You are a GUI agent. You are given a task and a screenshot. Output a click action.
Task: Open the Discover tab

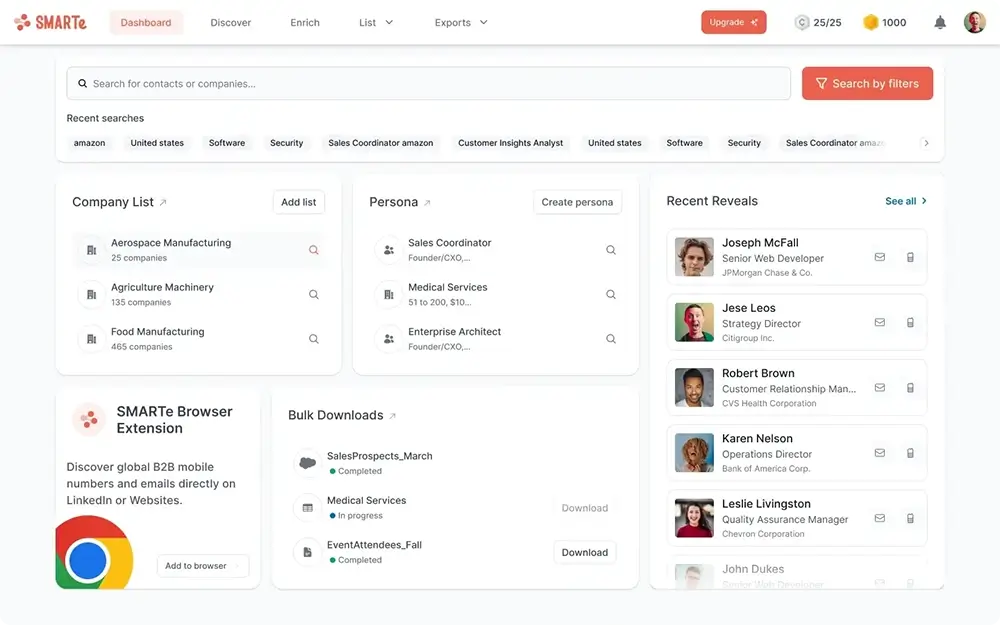231,22
